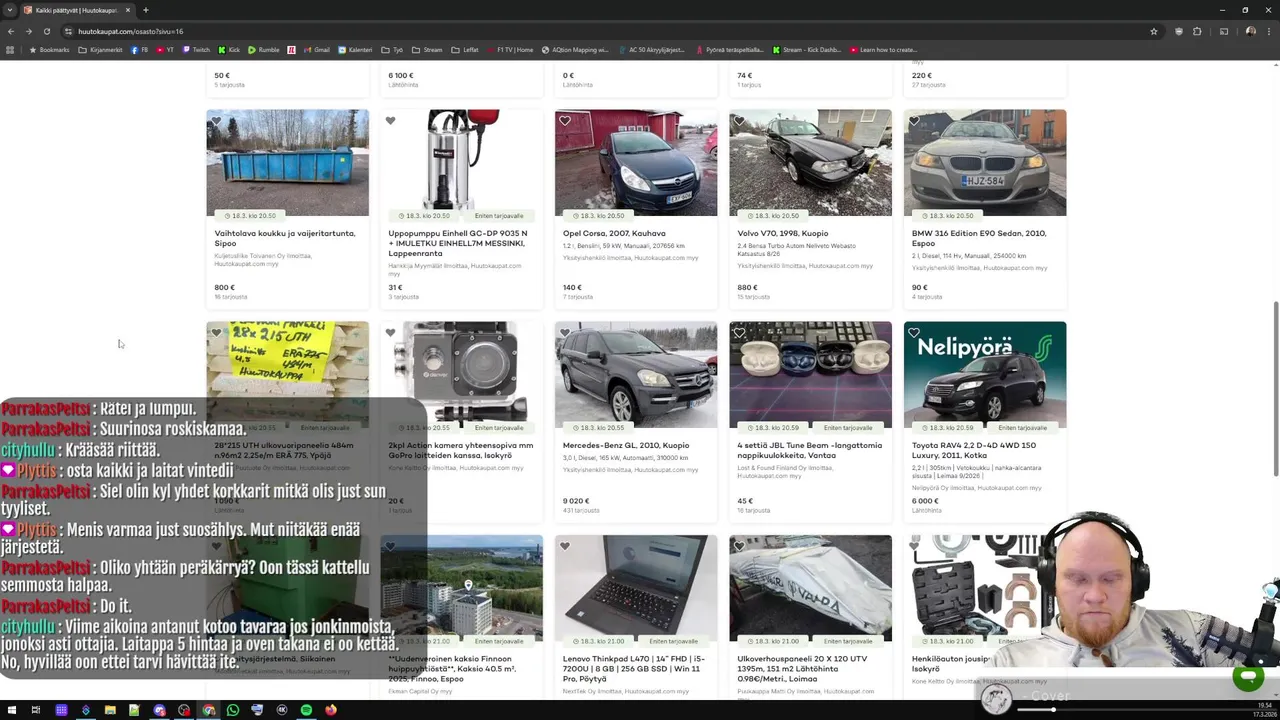Open Spotify from the taskbar
The height and width of the screenshot is (720, 1280).
point(306,710)
